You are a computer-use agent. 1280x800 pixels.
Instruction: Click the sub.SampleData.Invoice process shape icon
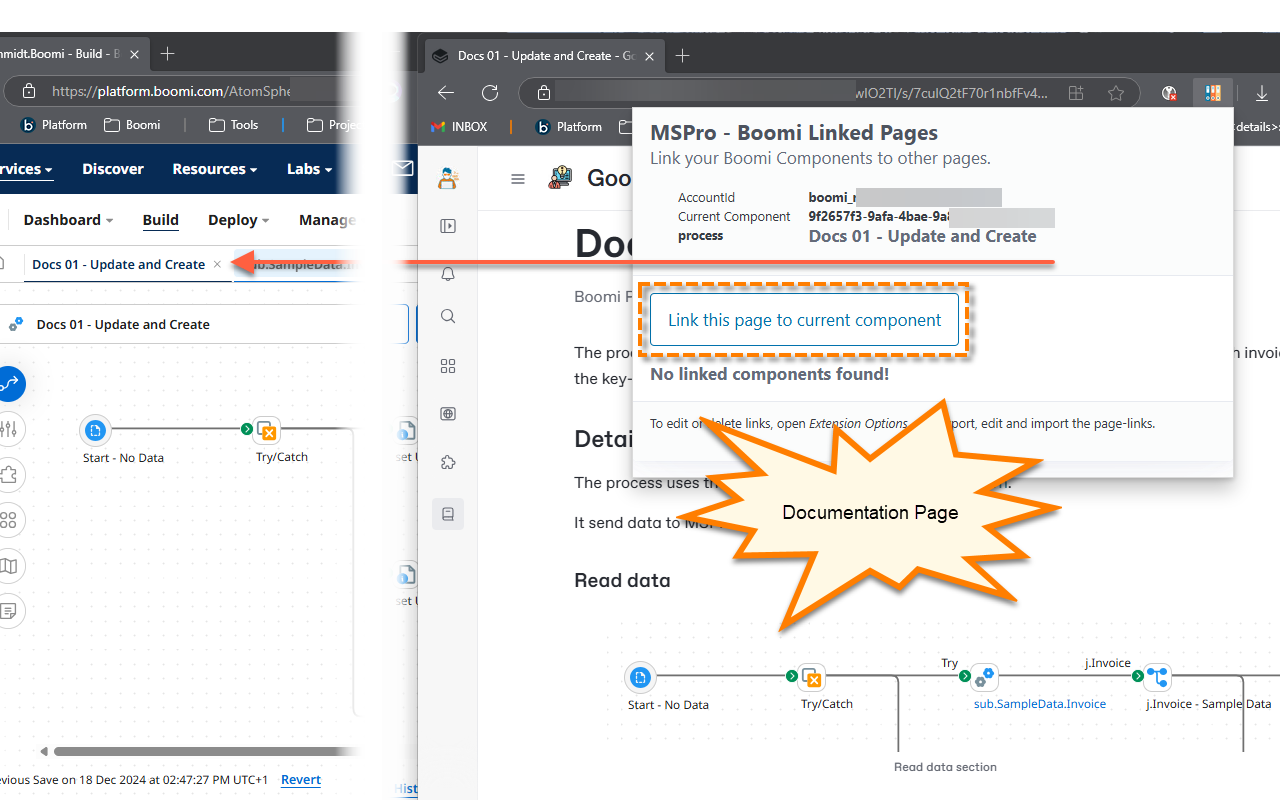pos(984,677)
